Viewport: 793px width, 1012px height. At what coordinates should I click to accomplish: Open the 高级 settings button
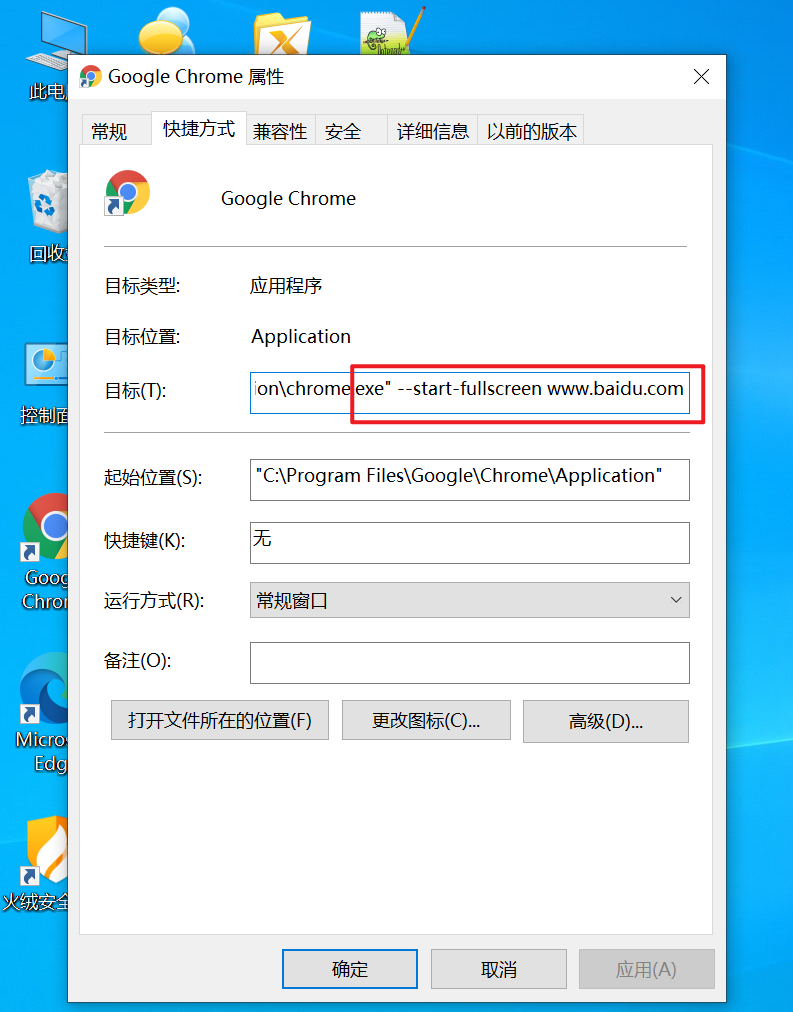(x=605, y=721)
